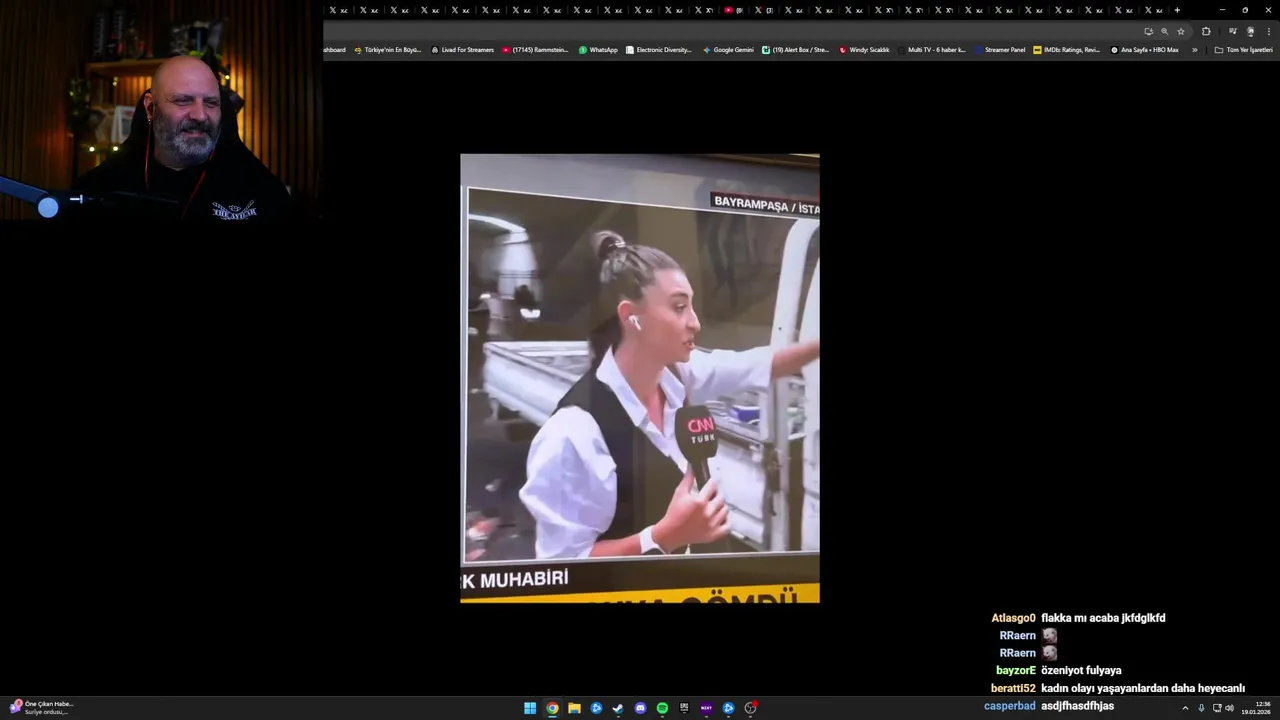
Task: Open Spotify from the taskbar
Action: (x=662, y=708)
